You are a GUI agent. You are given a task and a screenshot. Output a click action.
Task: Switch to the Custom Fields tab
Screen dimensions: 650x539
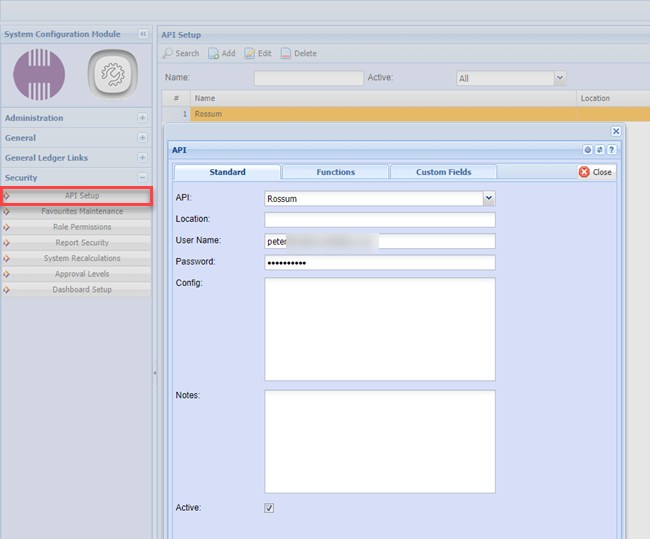click(x=443, y=172)
